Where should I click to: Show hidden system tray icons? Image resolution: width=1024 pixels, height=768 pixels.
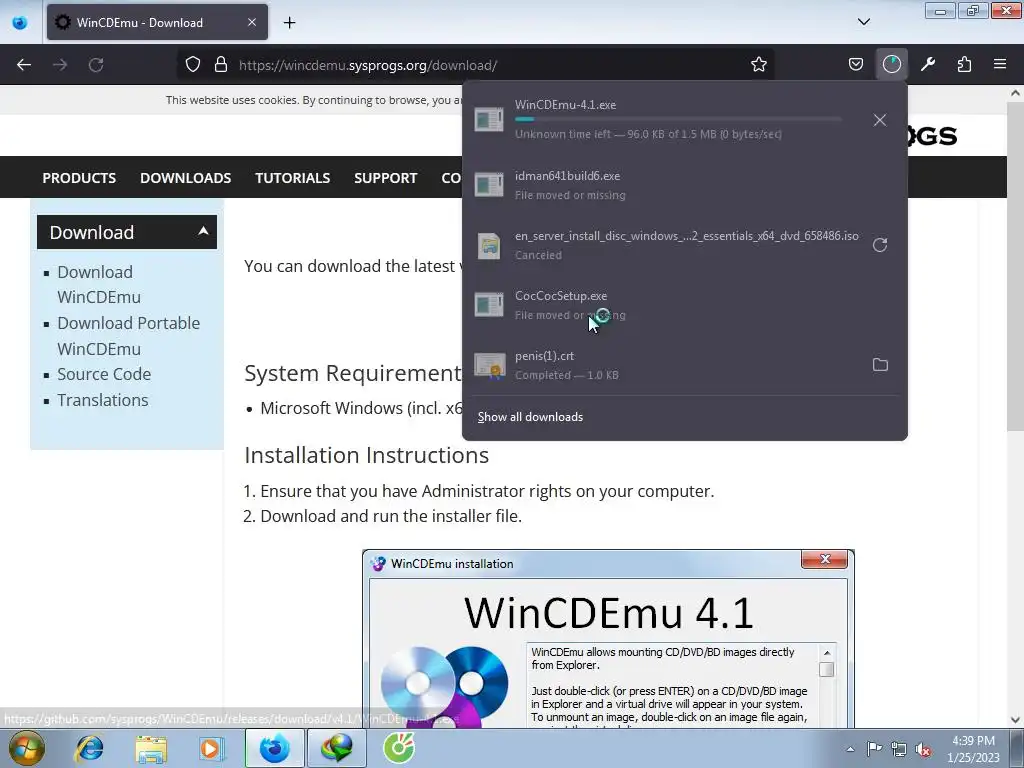click(850, 749)
